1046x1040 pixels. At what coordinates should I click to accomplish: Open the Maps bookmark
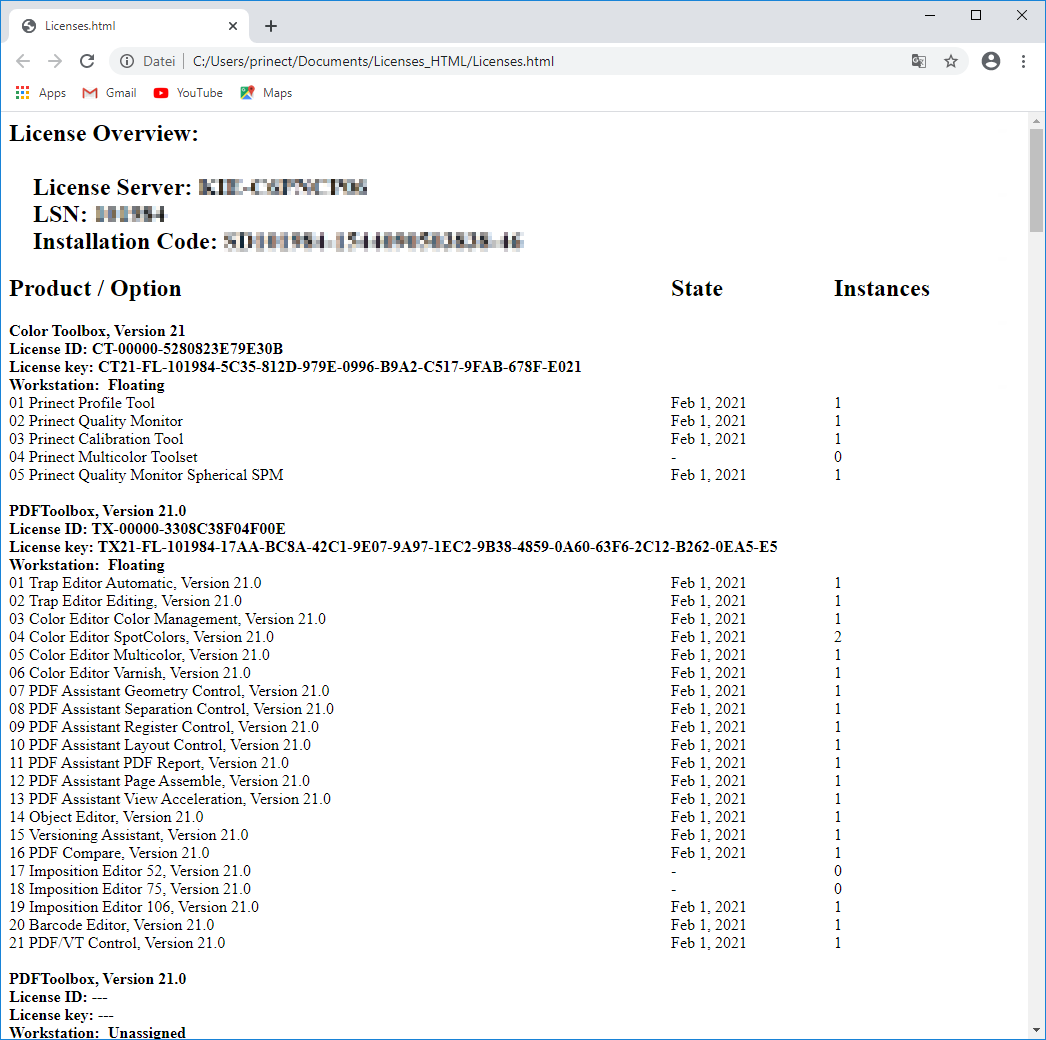click(265, 92)
